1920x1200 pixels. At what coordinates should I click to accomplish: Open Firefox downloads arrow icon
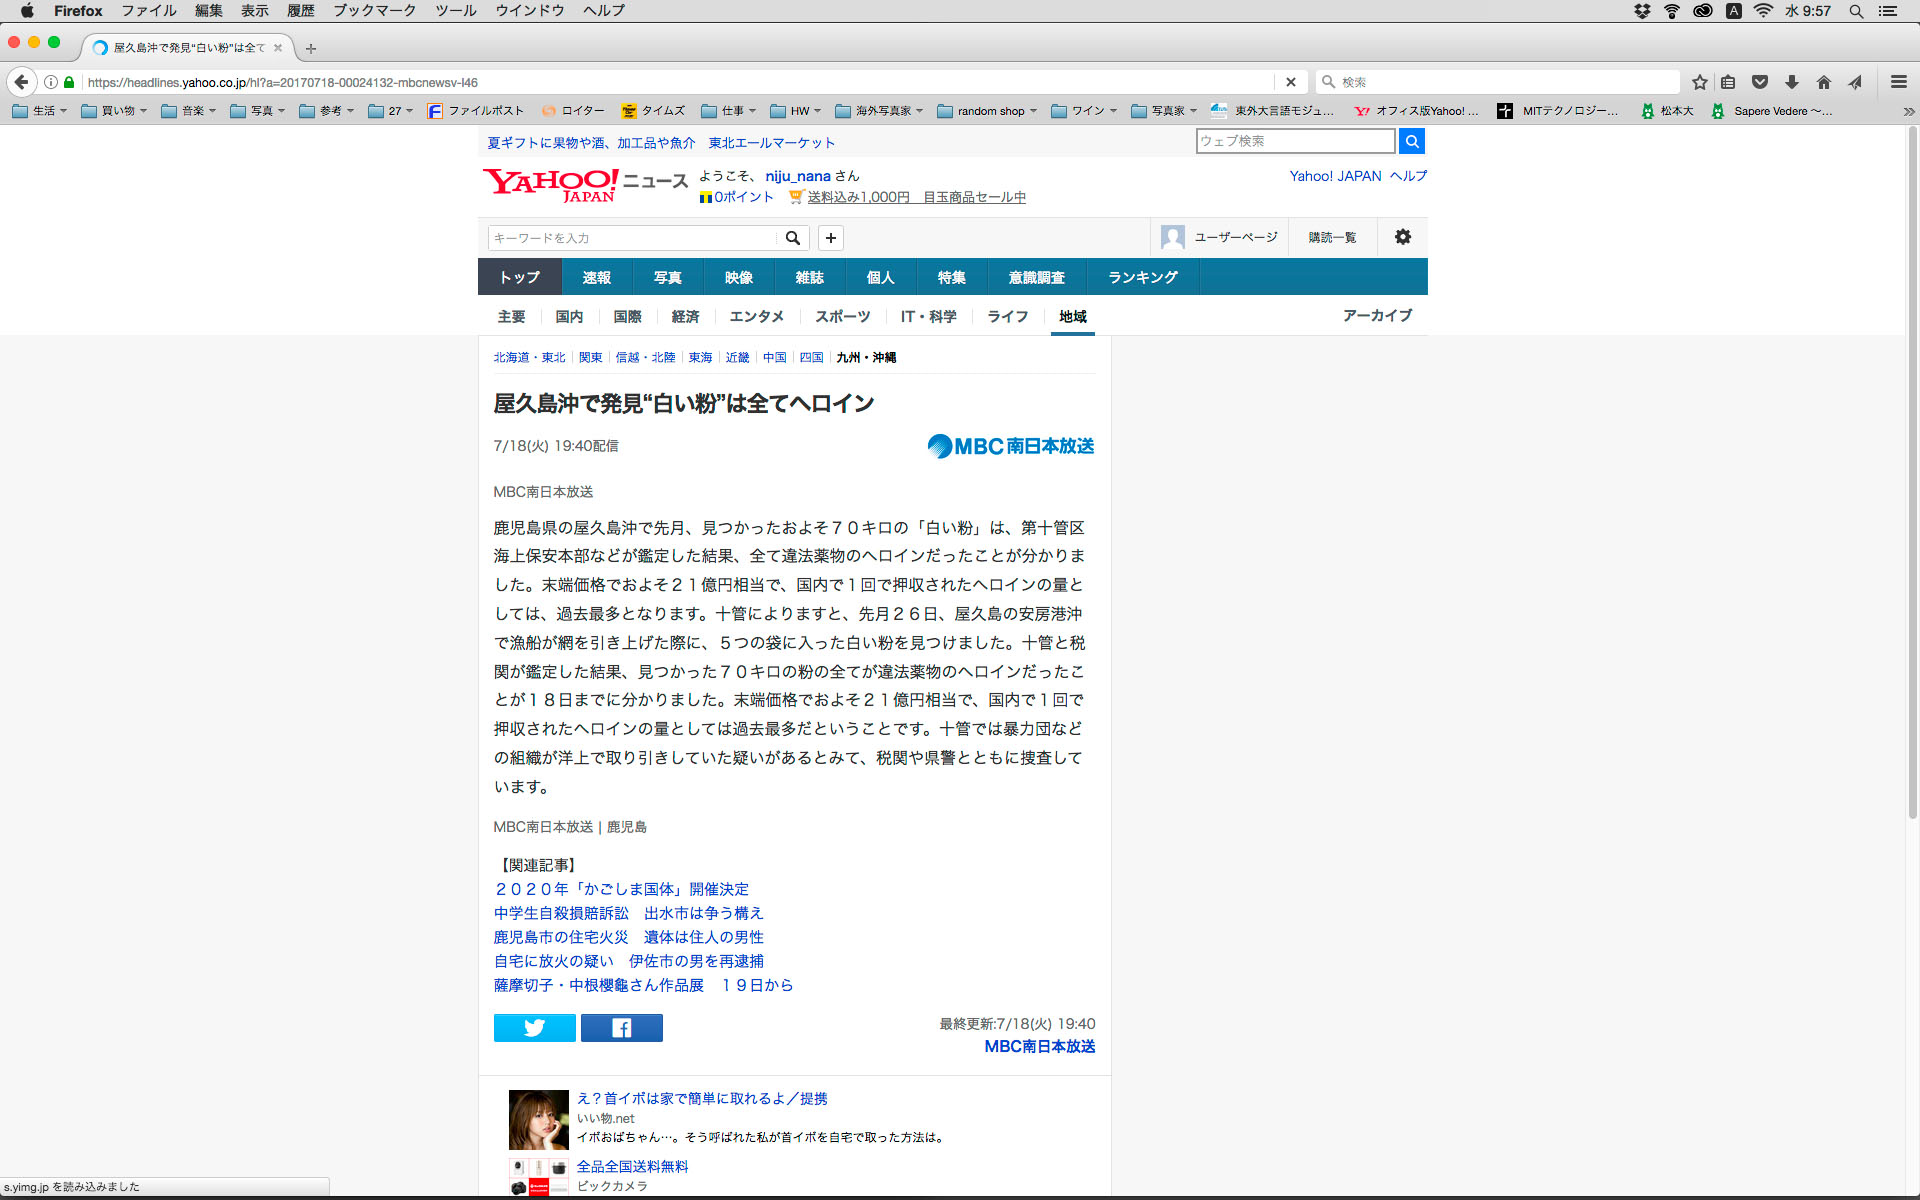pos(1792,82)
